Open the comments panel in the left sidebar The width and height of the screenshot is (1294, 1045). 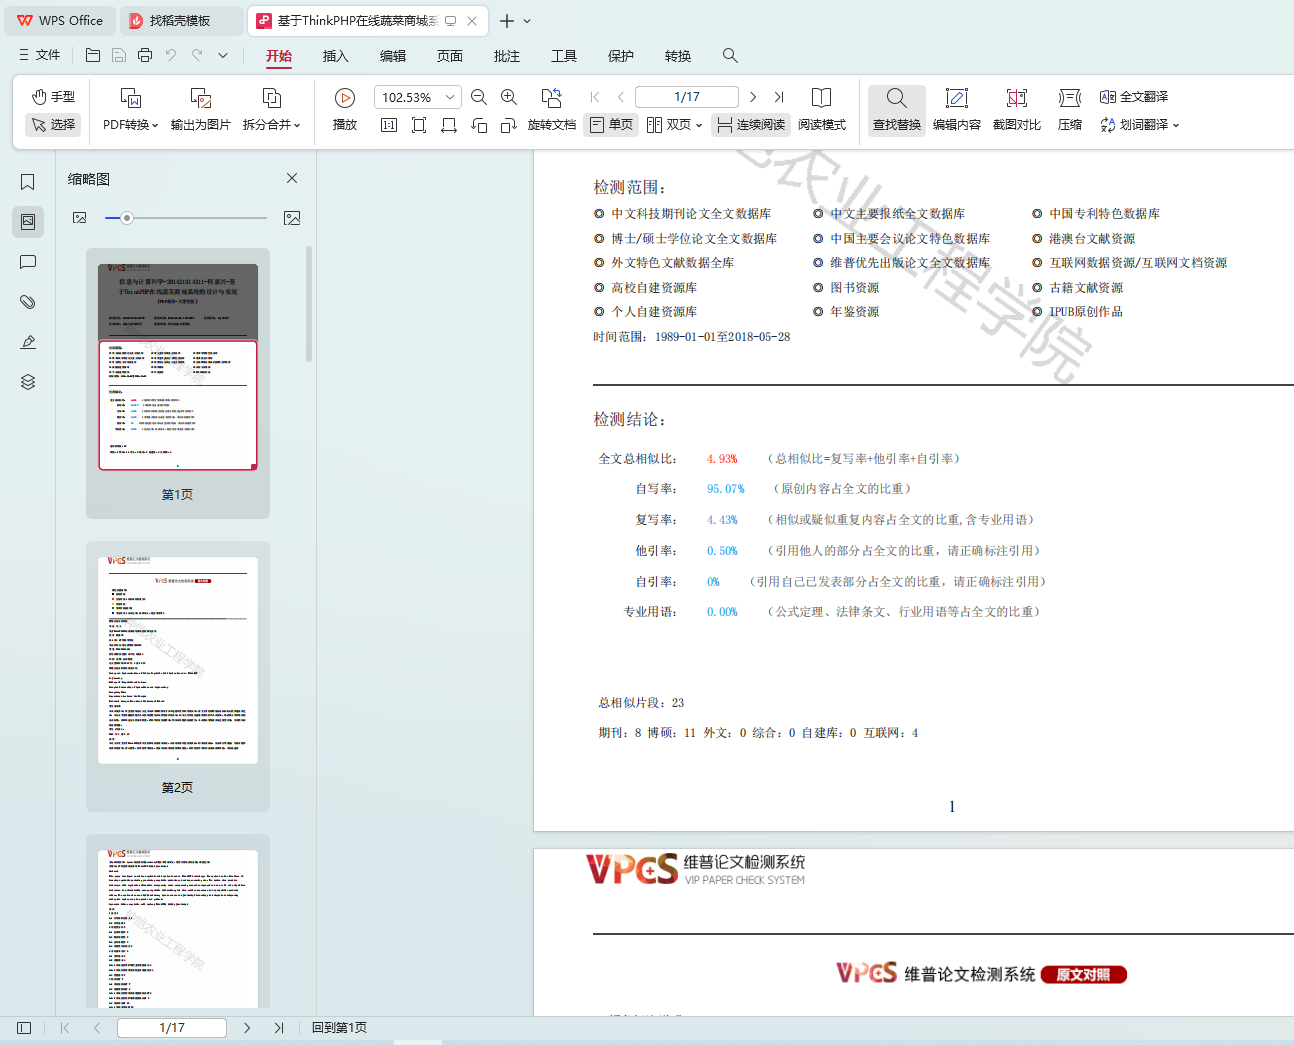point(28,262)
